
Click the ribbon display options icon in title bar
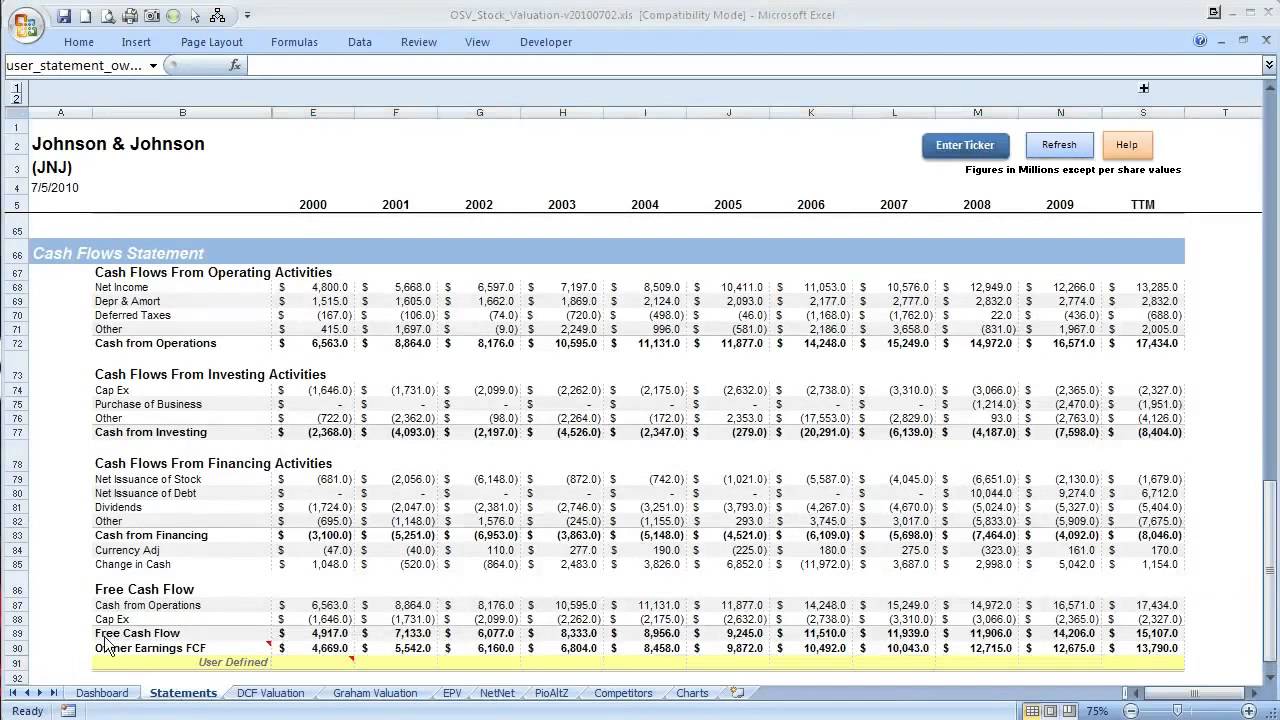[x=1214, y=13]
